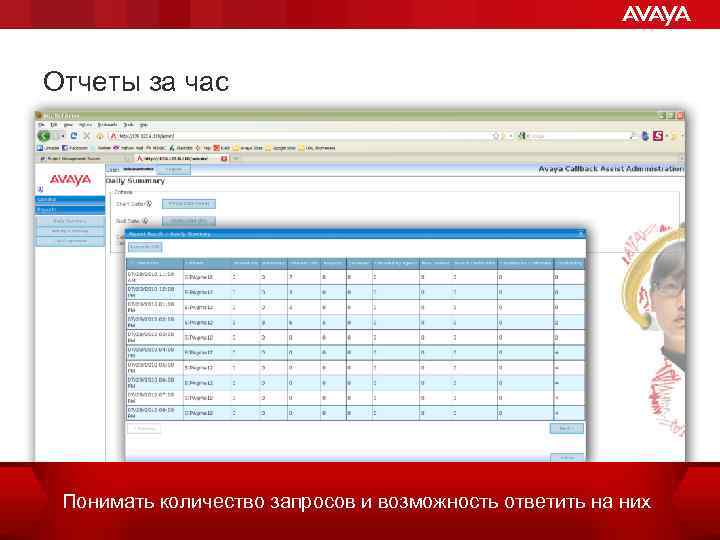This screenshot has width=720, height=540.
Task: Select the Avaya admin browser tab
Action: 180,158
